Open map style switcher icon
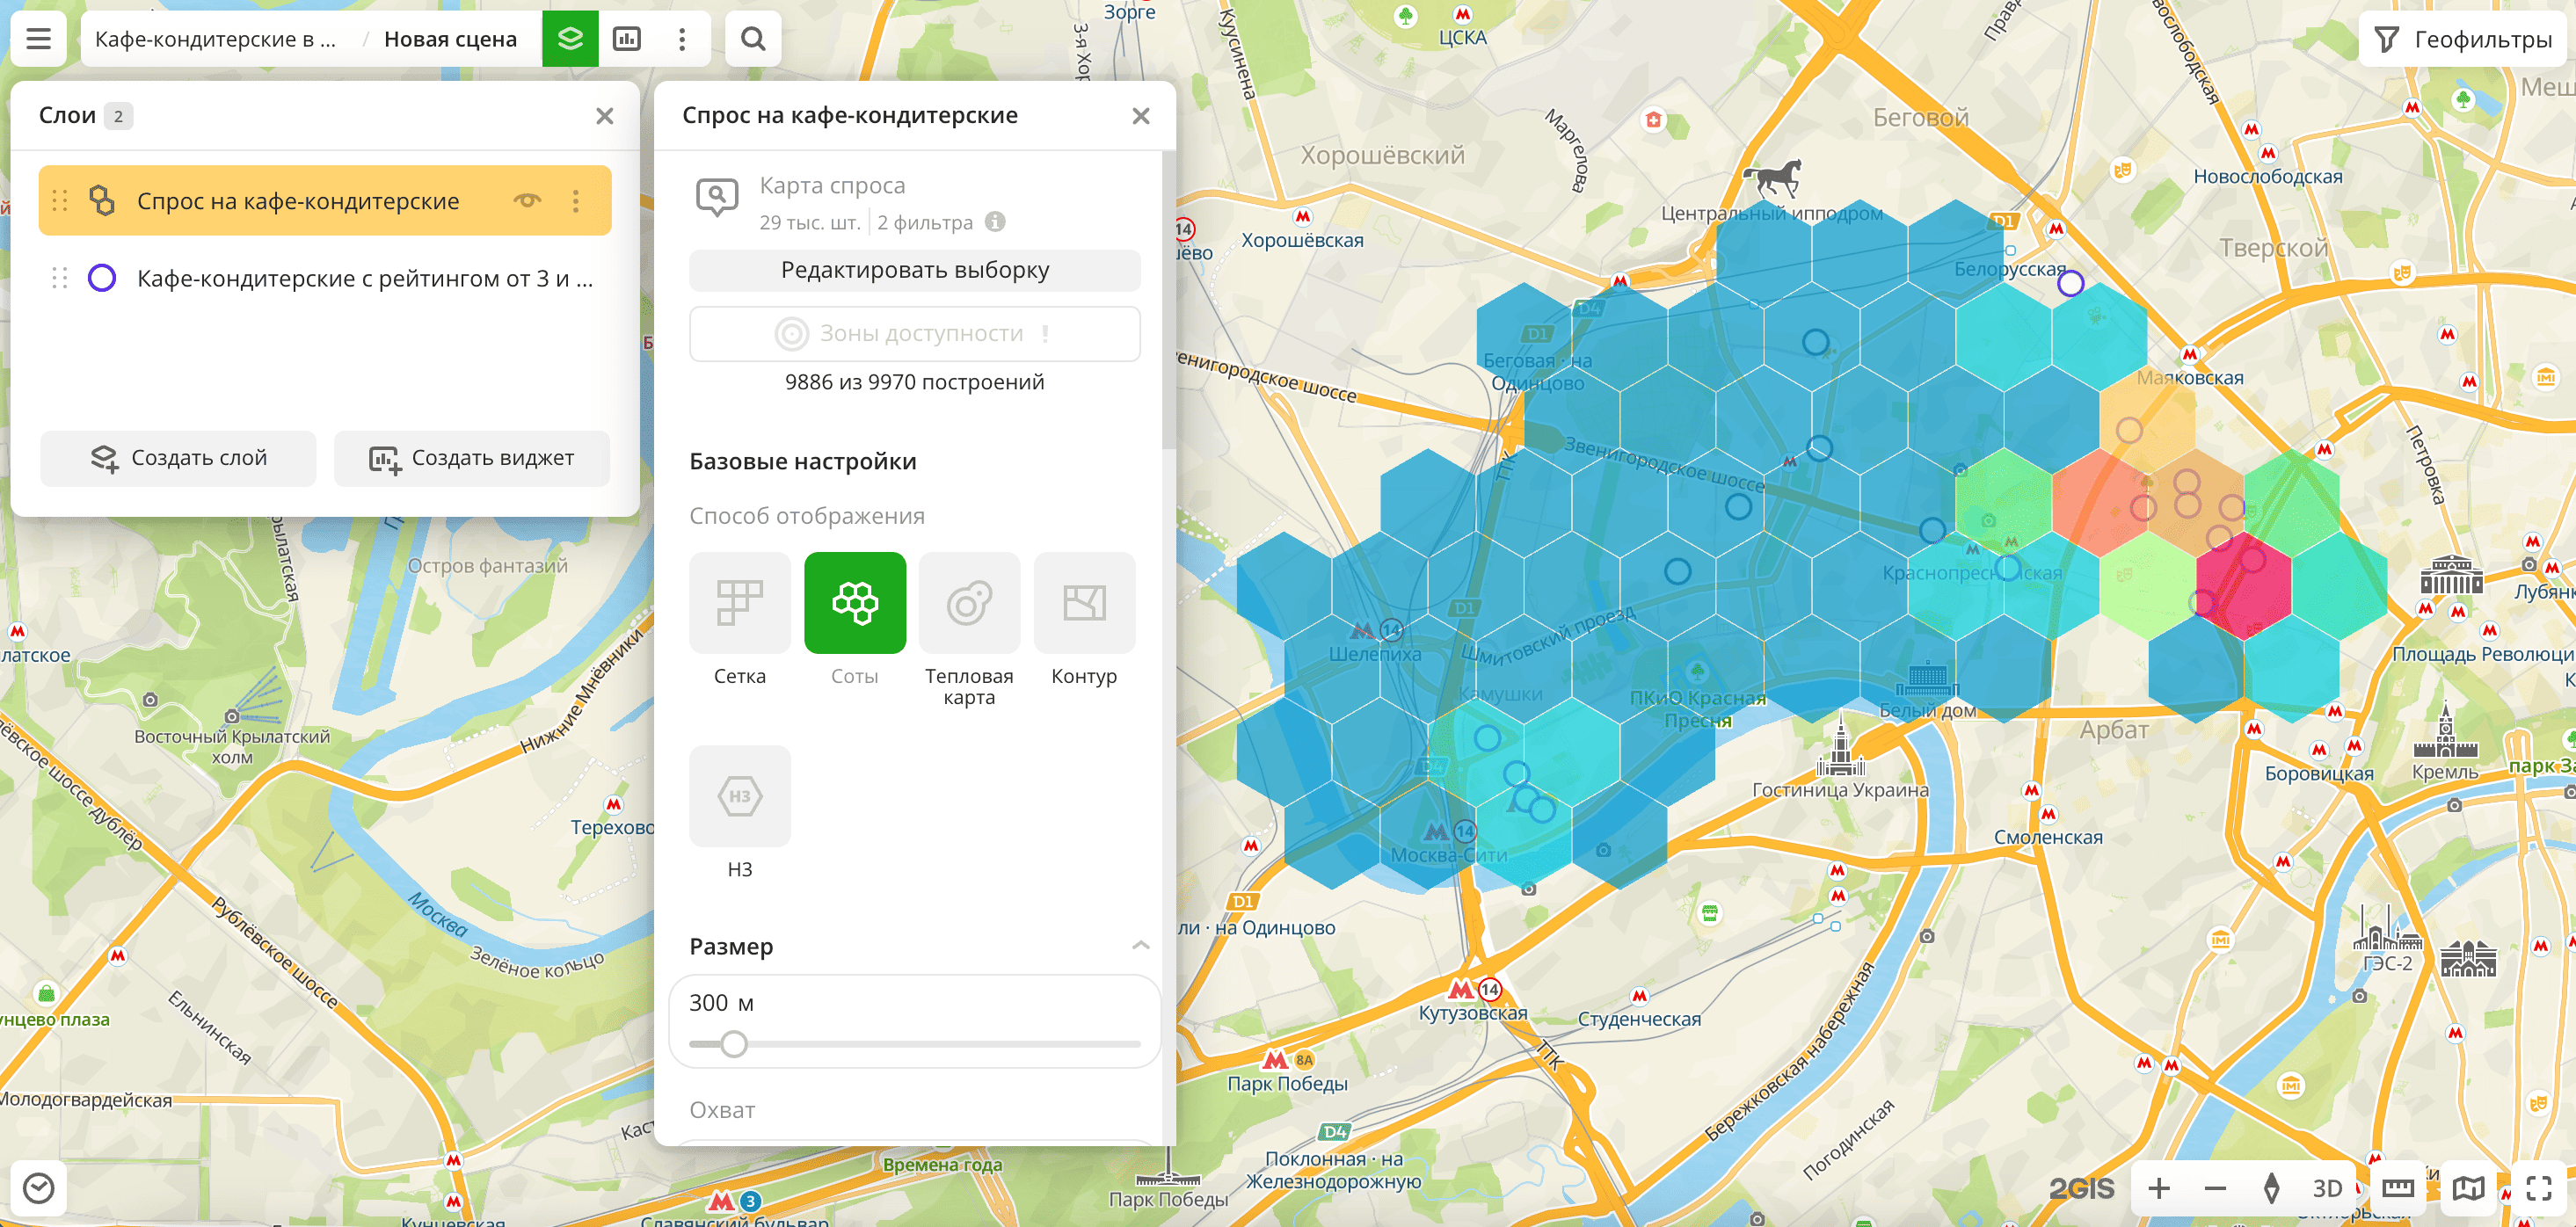Viewport: 2576px width, 1227px height. click(x=2467, y=1187)
